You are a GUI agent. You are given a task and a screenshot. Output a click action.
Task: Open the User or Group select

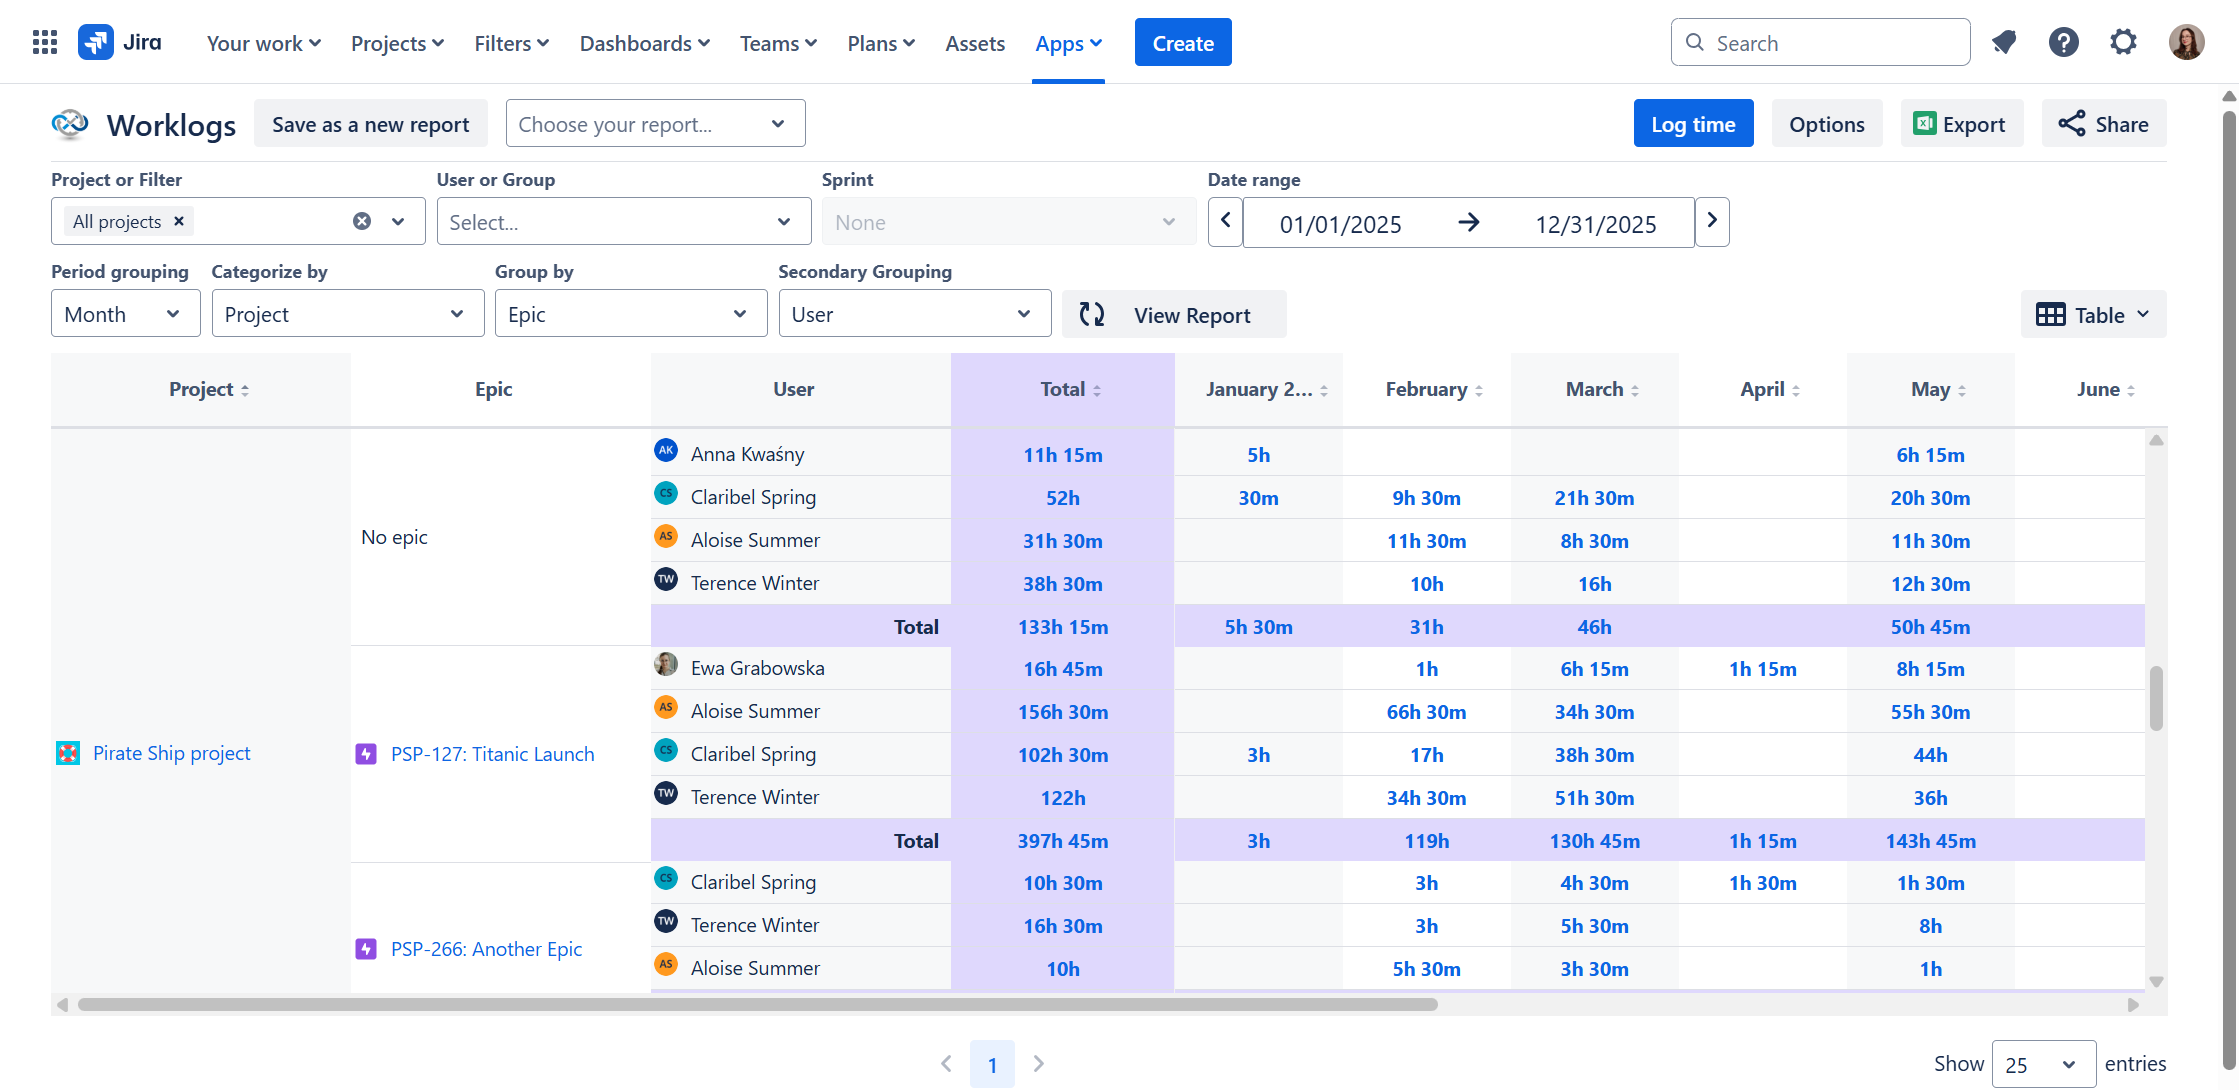click(623, 221)
